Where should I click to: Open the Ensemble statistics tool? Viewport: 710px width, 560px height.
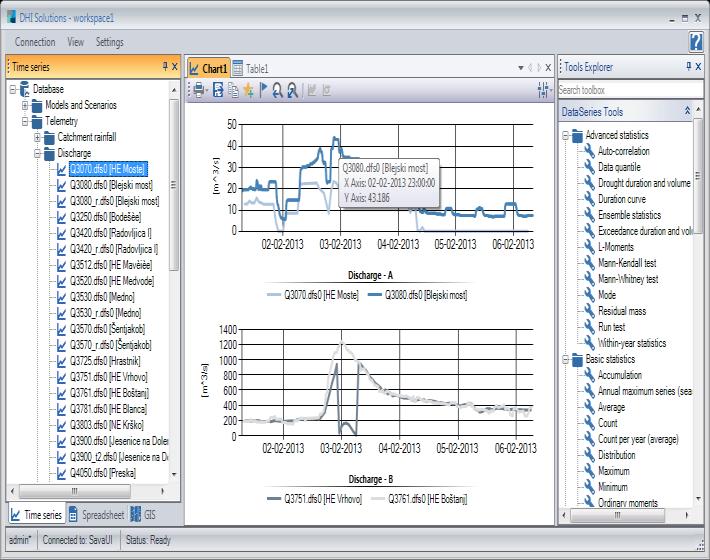tap(629, 215)
